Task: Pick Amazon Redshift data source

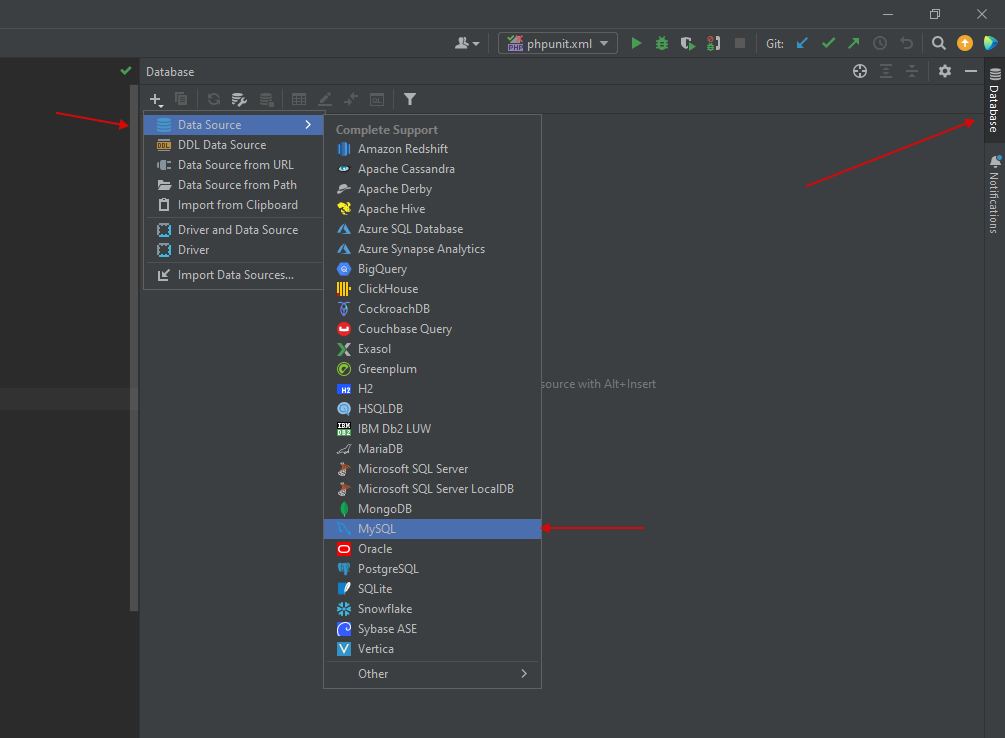Action: (433, 149)
